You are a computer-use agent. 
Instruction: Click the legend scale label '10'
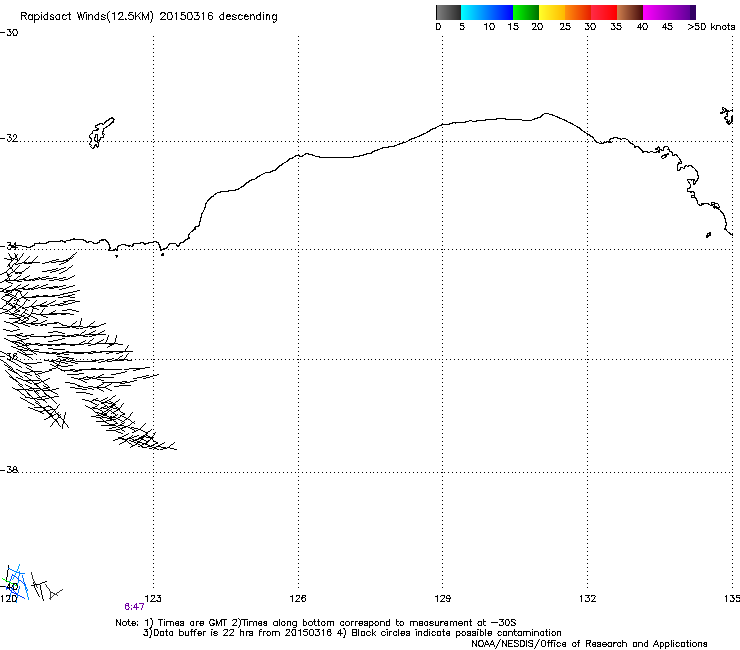[x=489, y=27]
